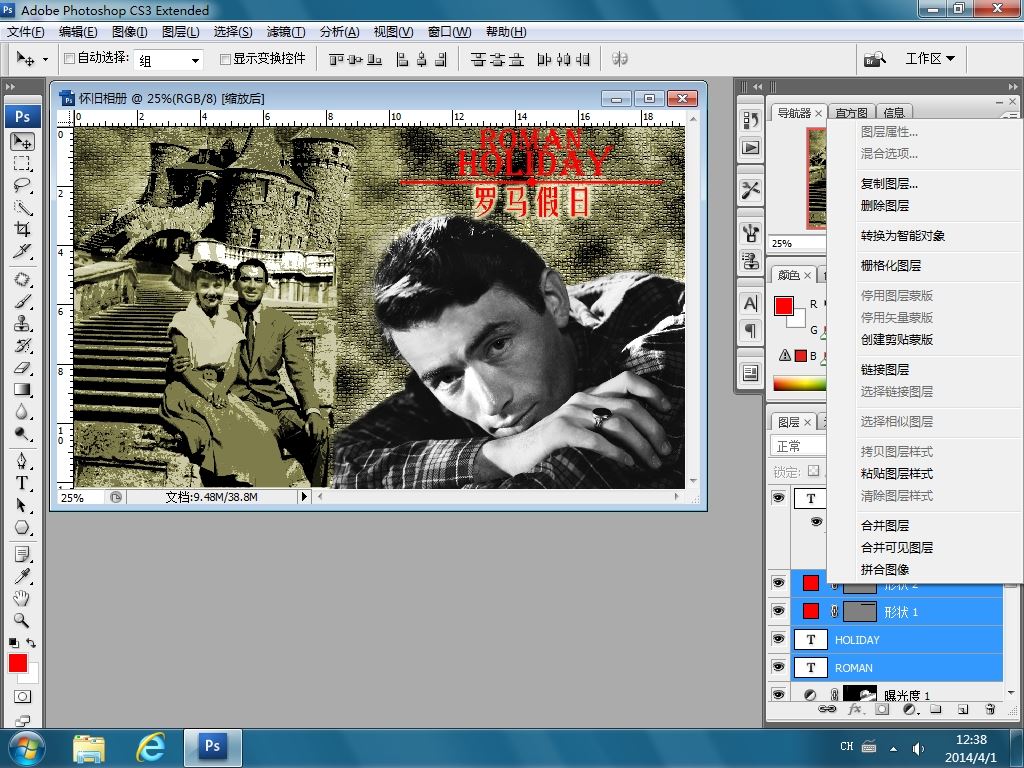Screen dimensions: 1024x768
Task: Select the Magic Wand tool
Action: 22,207
